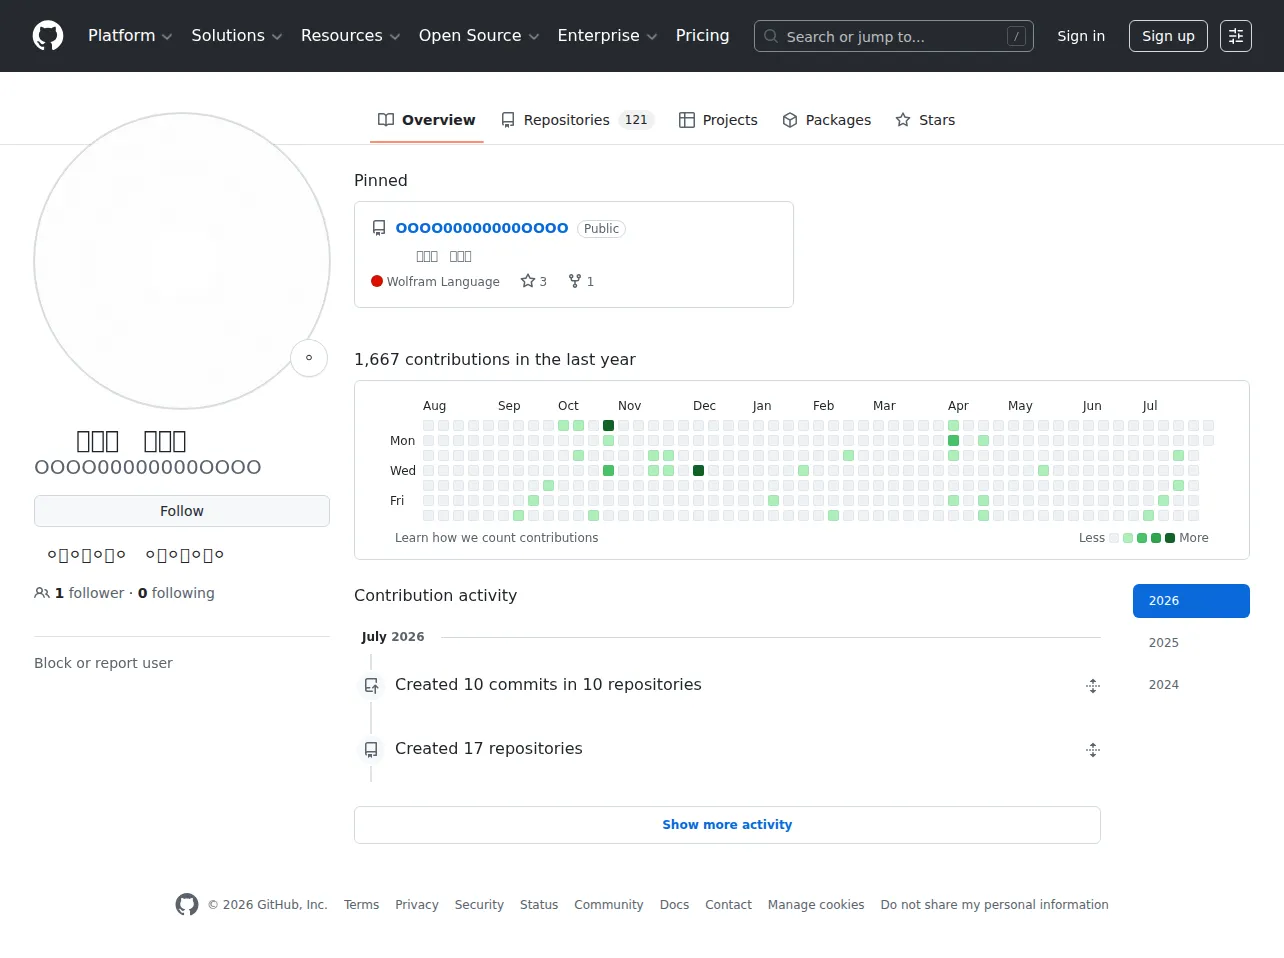Open the Community footer link
Viewport: 1284px width, 958px height.
point(609,905)
